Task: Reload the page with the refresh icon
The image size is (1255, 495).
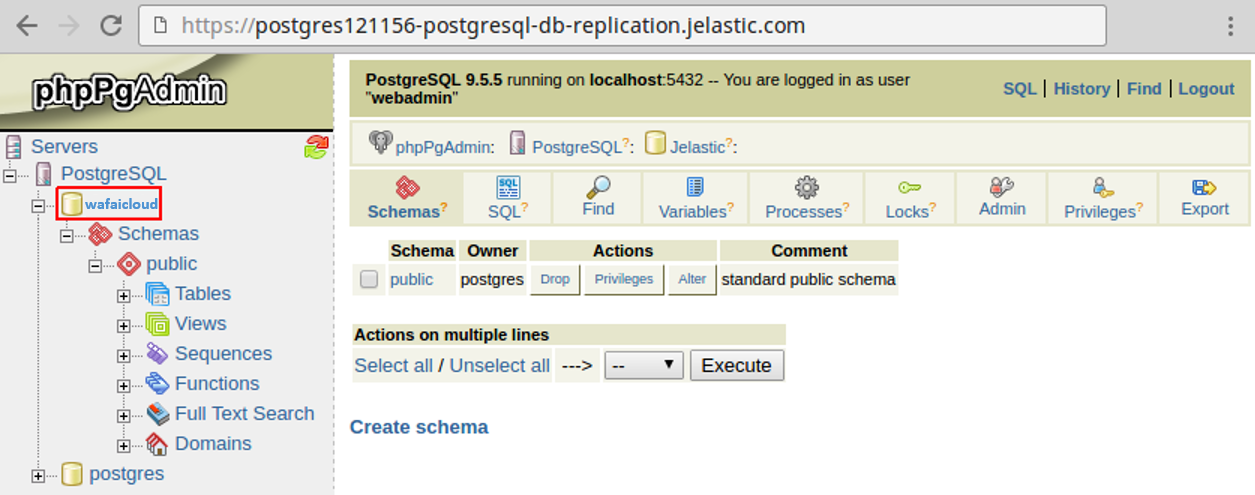Action: pyautogui.click(x=111, y=25)
